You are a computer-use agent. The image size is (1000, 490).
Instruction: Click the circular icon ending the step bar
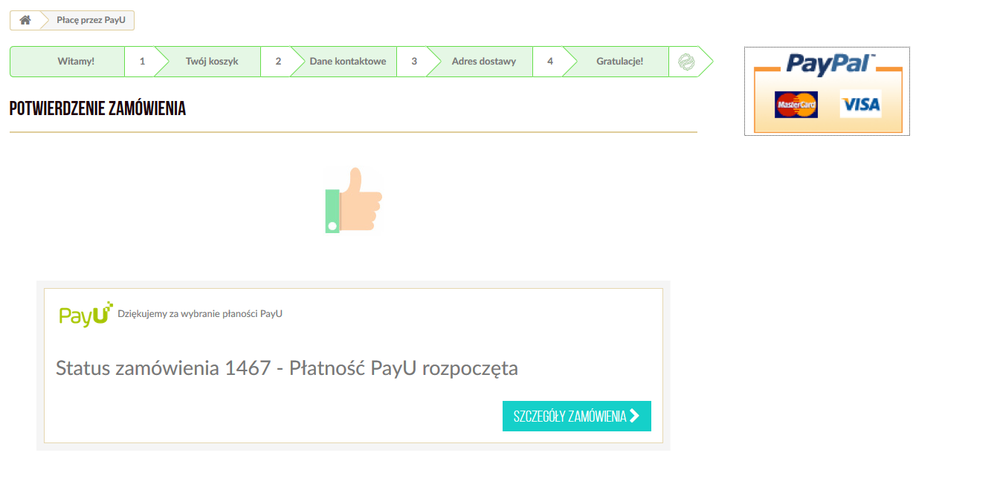coord(686,62)
